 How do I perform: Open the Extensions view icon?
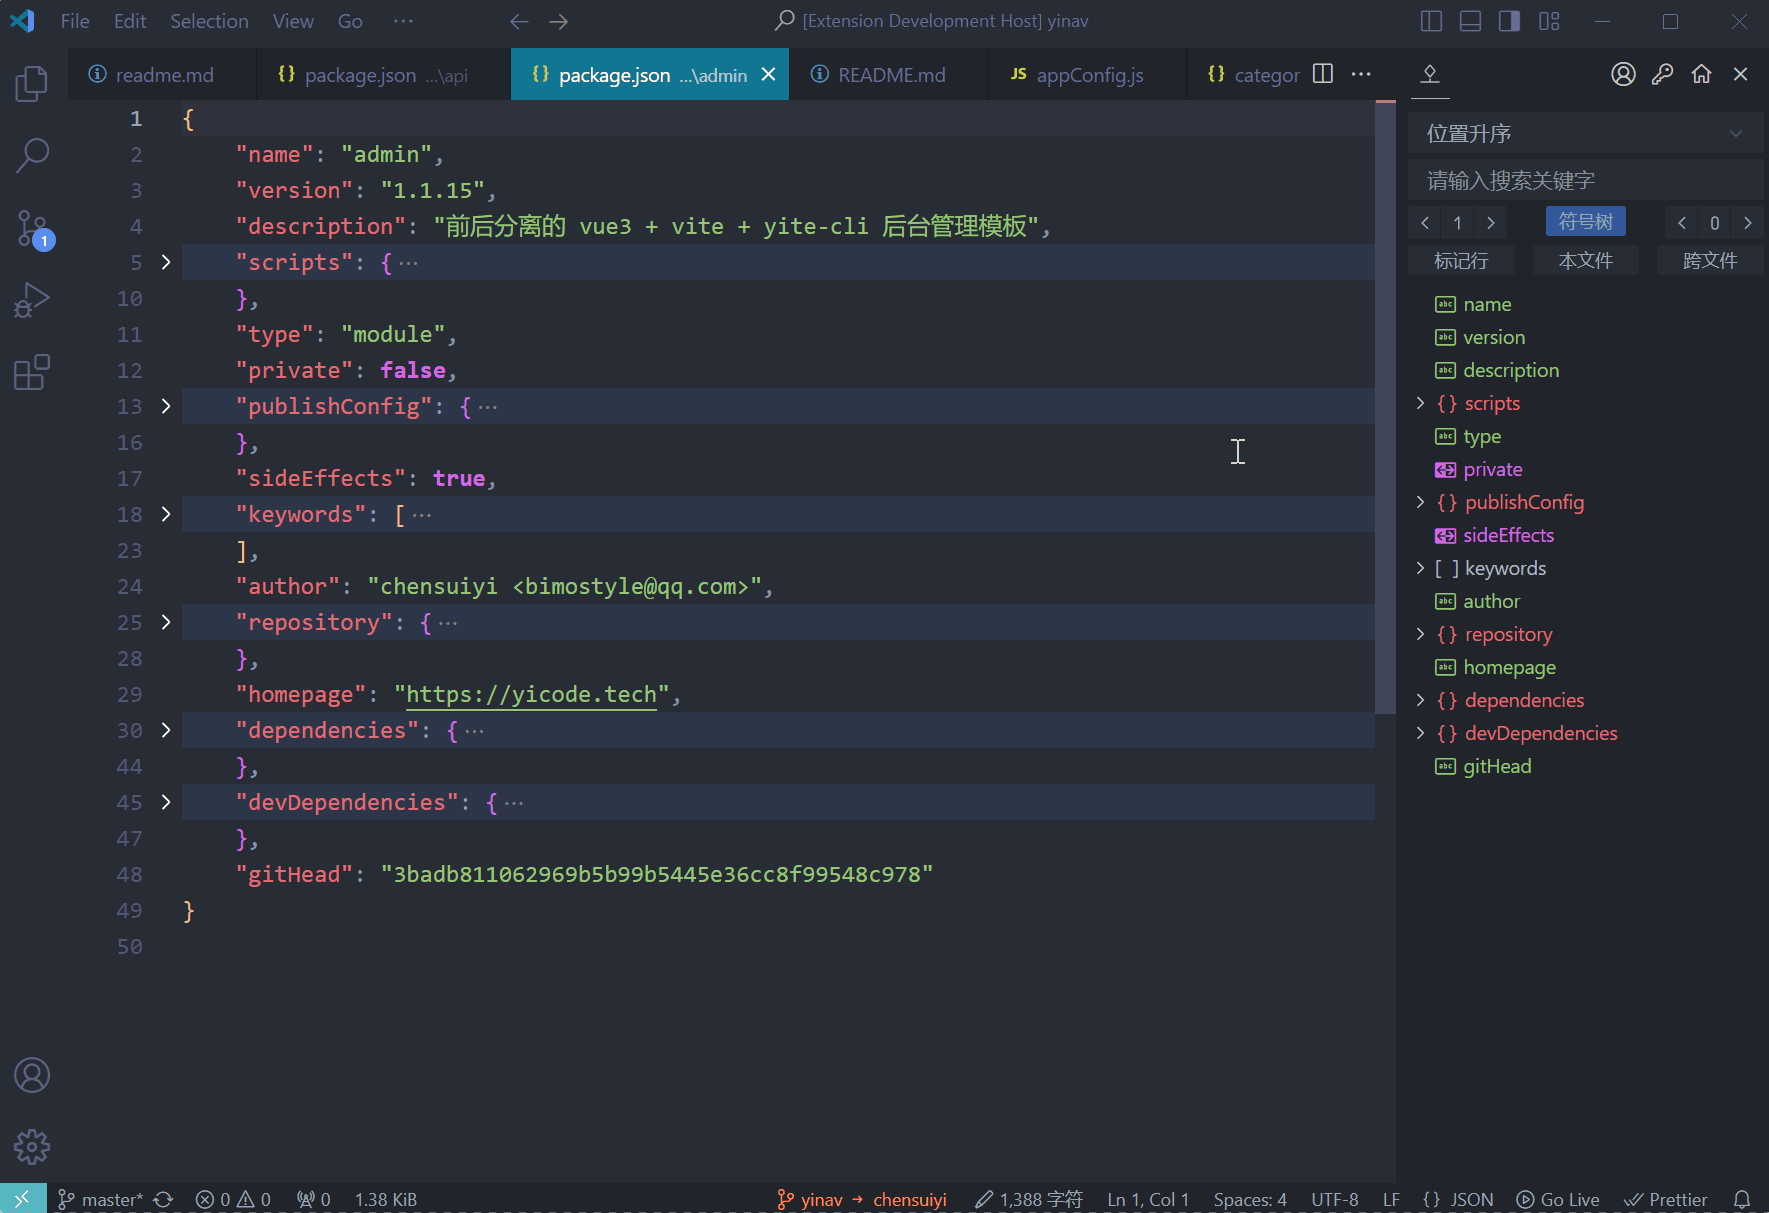(x=32, y=373)
